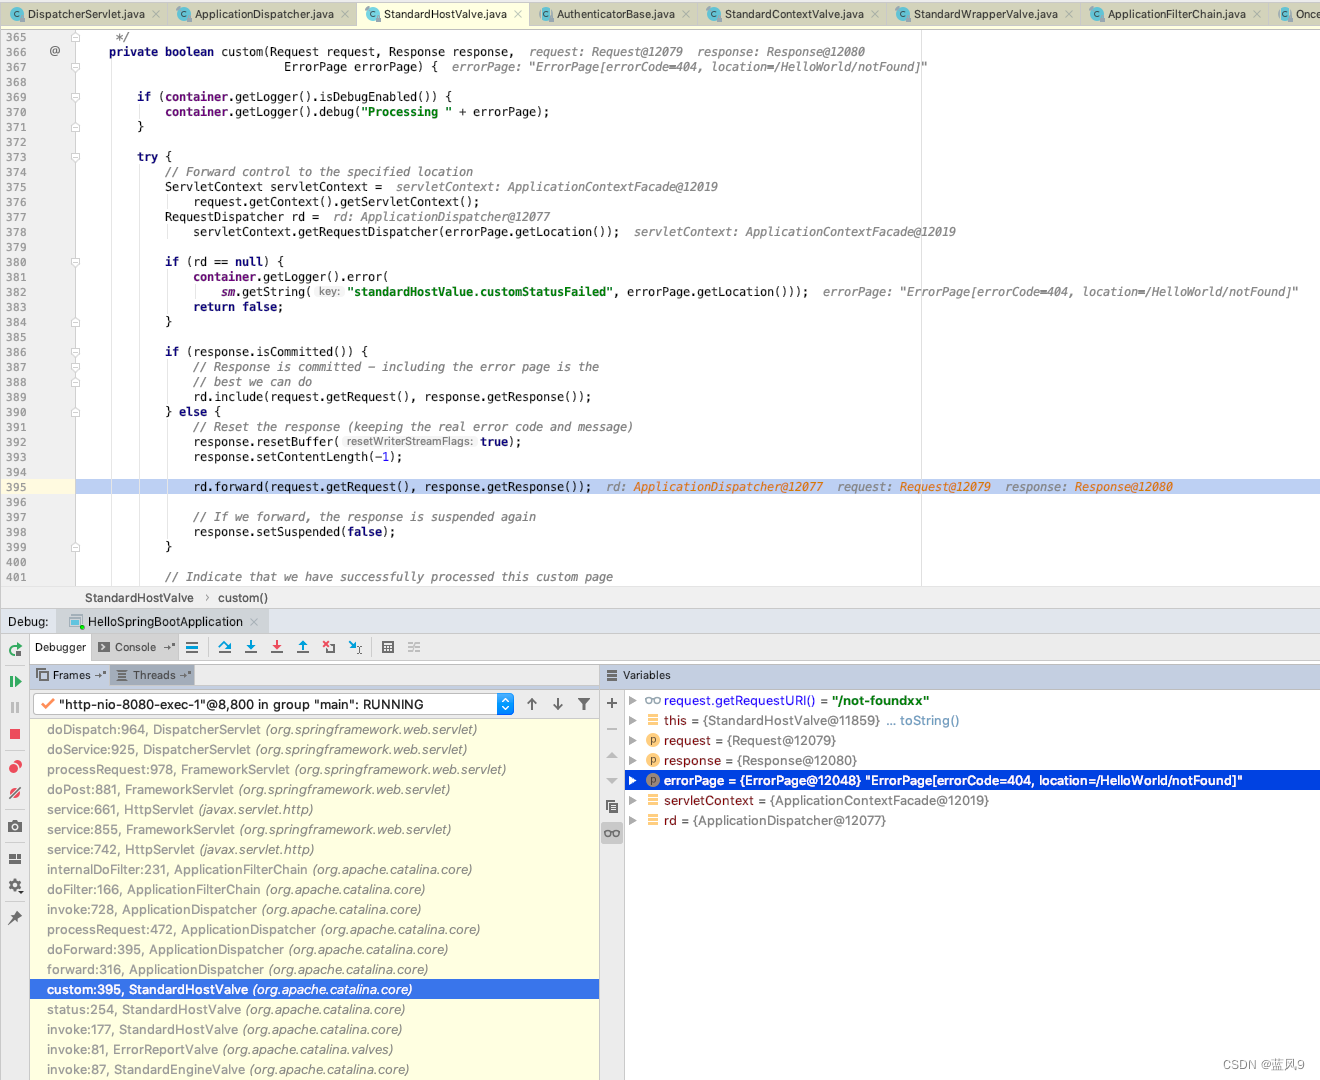Take a thread dump with the camera icon

tap(15, 826)
